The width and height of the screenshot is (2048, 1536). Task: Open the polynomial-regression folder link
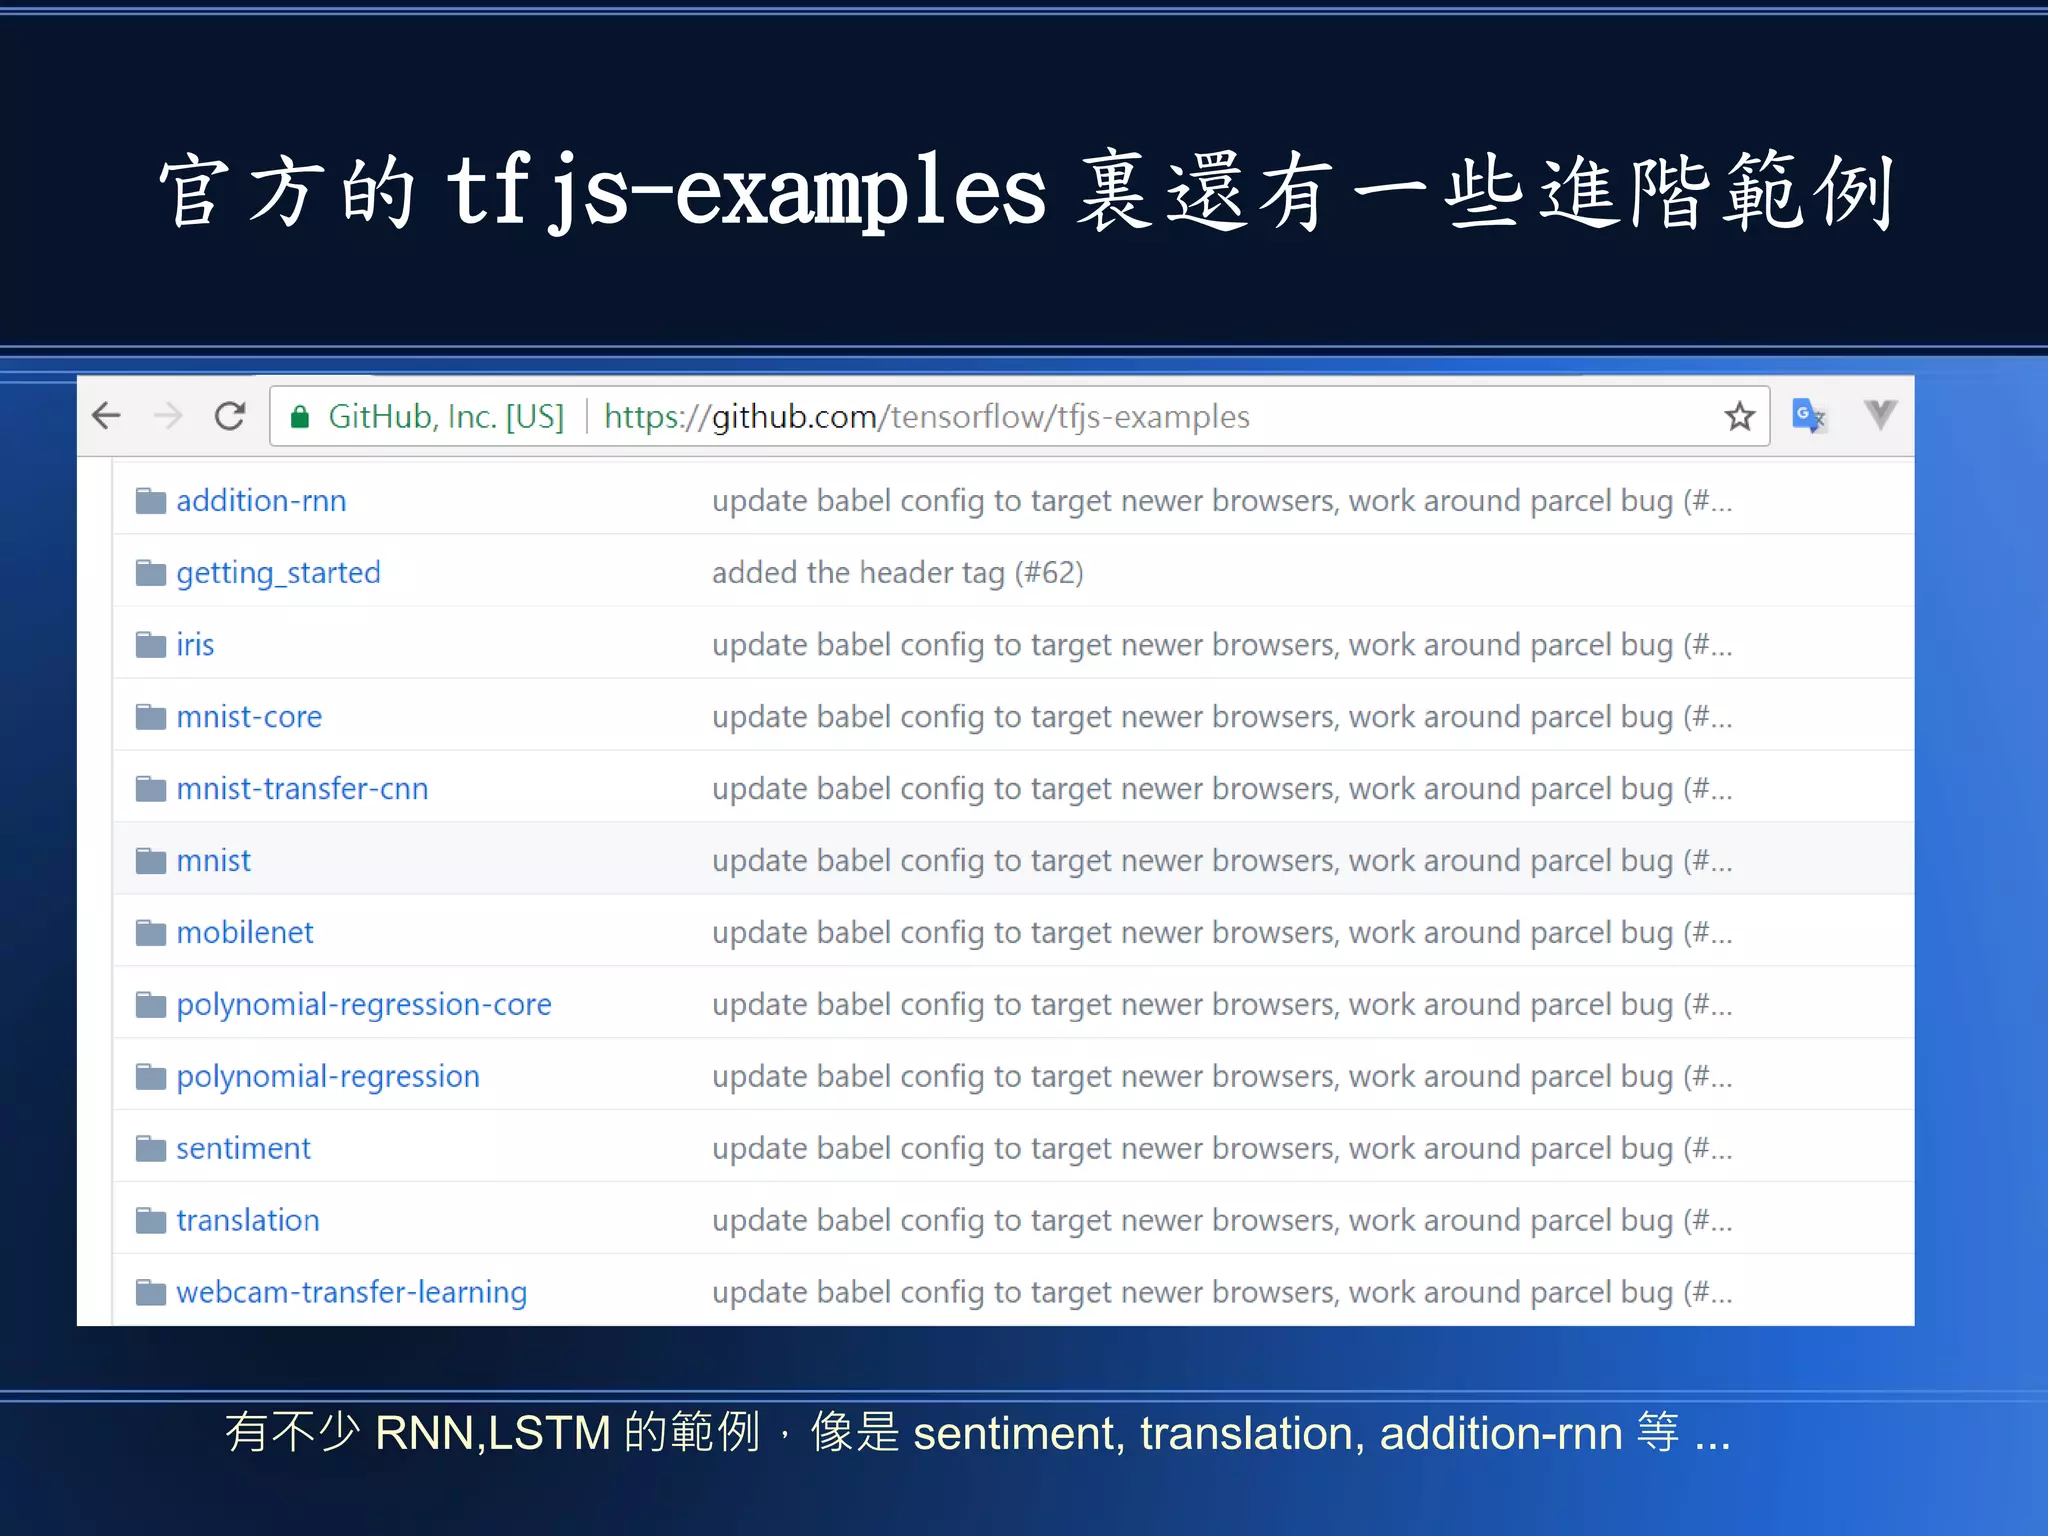pyautogui.click(x=328, y=1077)
